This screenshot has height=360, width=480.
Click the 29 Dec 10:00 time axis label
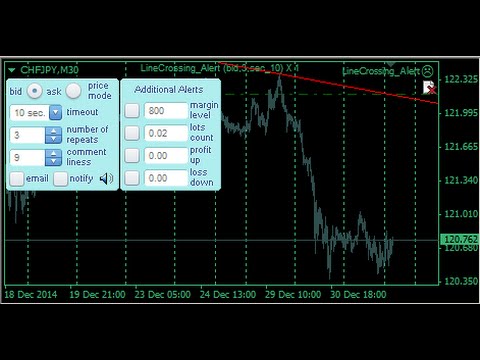click(293, 295)
